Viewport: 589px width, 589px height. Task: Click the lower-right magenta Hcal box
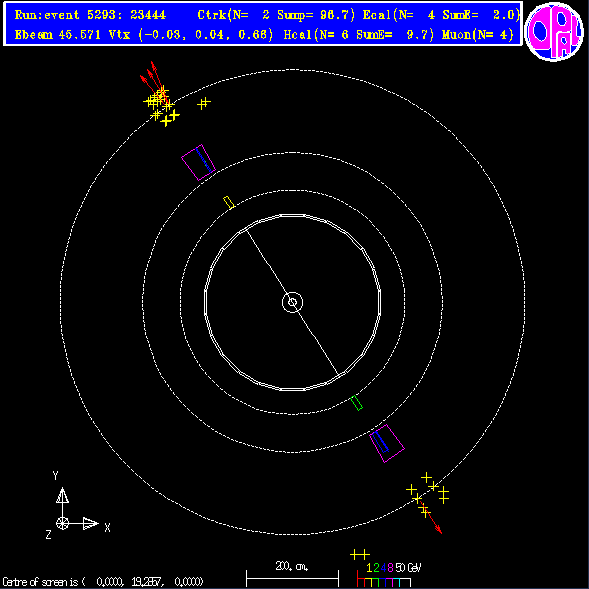coord(387,443)
